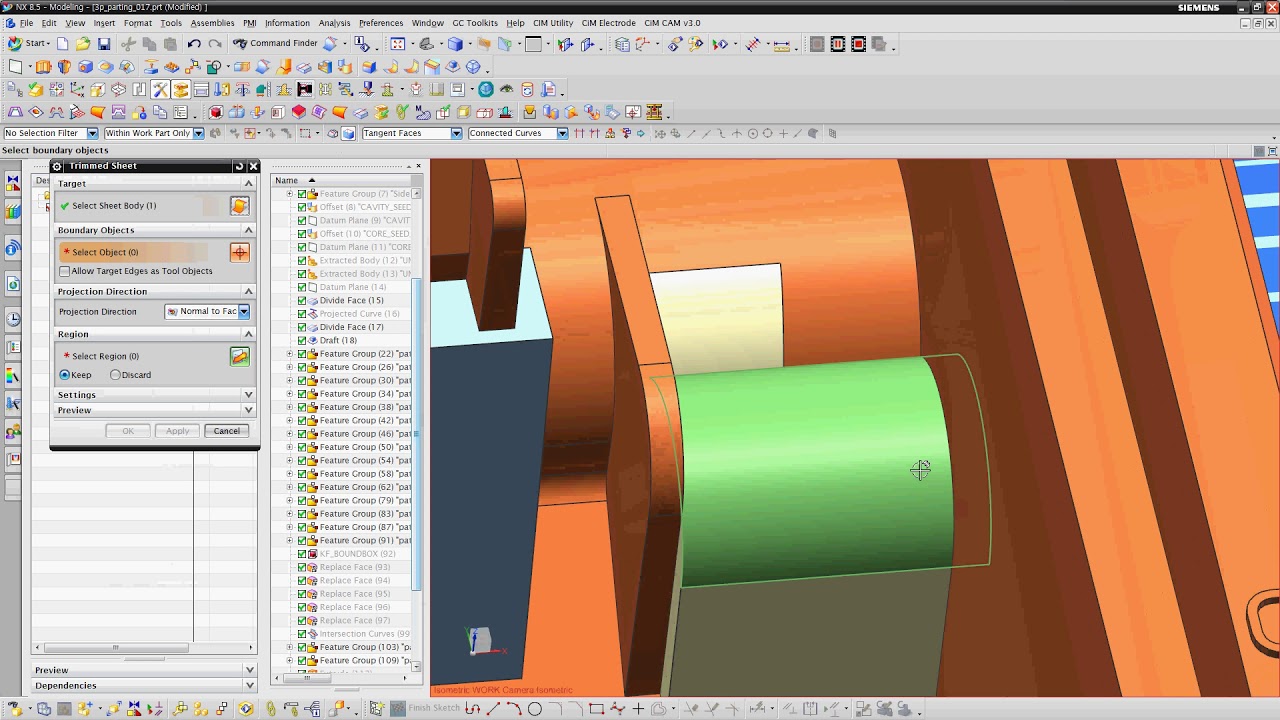Click the Select Region icon
Viewport: 1280px width, 720px height.
pyautogui.click(x=239, y=357)
